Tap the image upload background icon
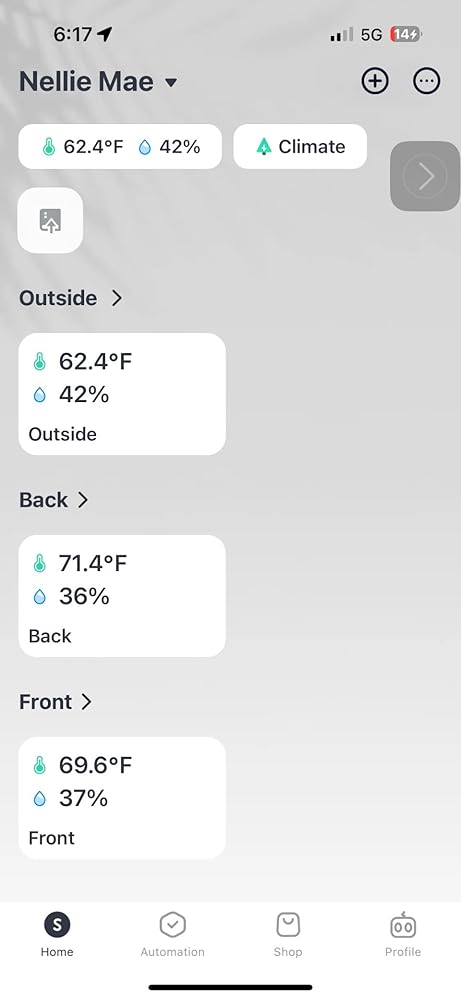 coord(50,220)
